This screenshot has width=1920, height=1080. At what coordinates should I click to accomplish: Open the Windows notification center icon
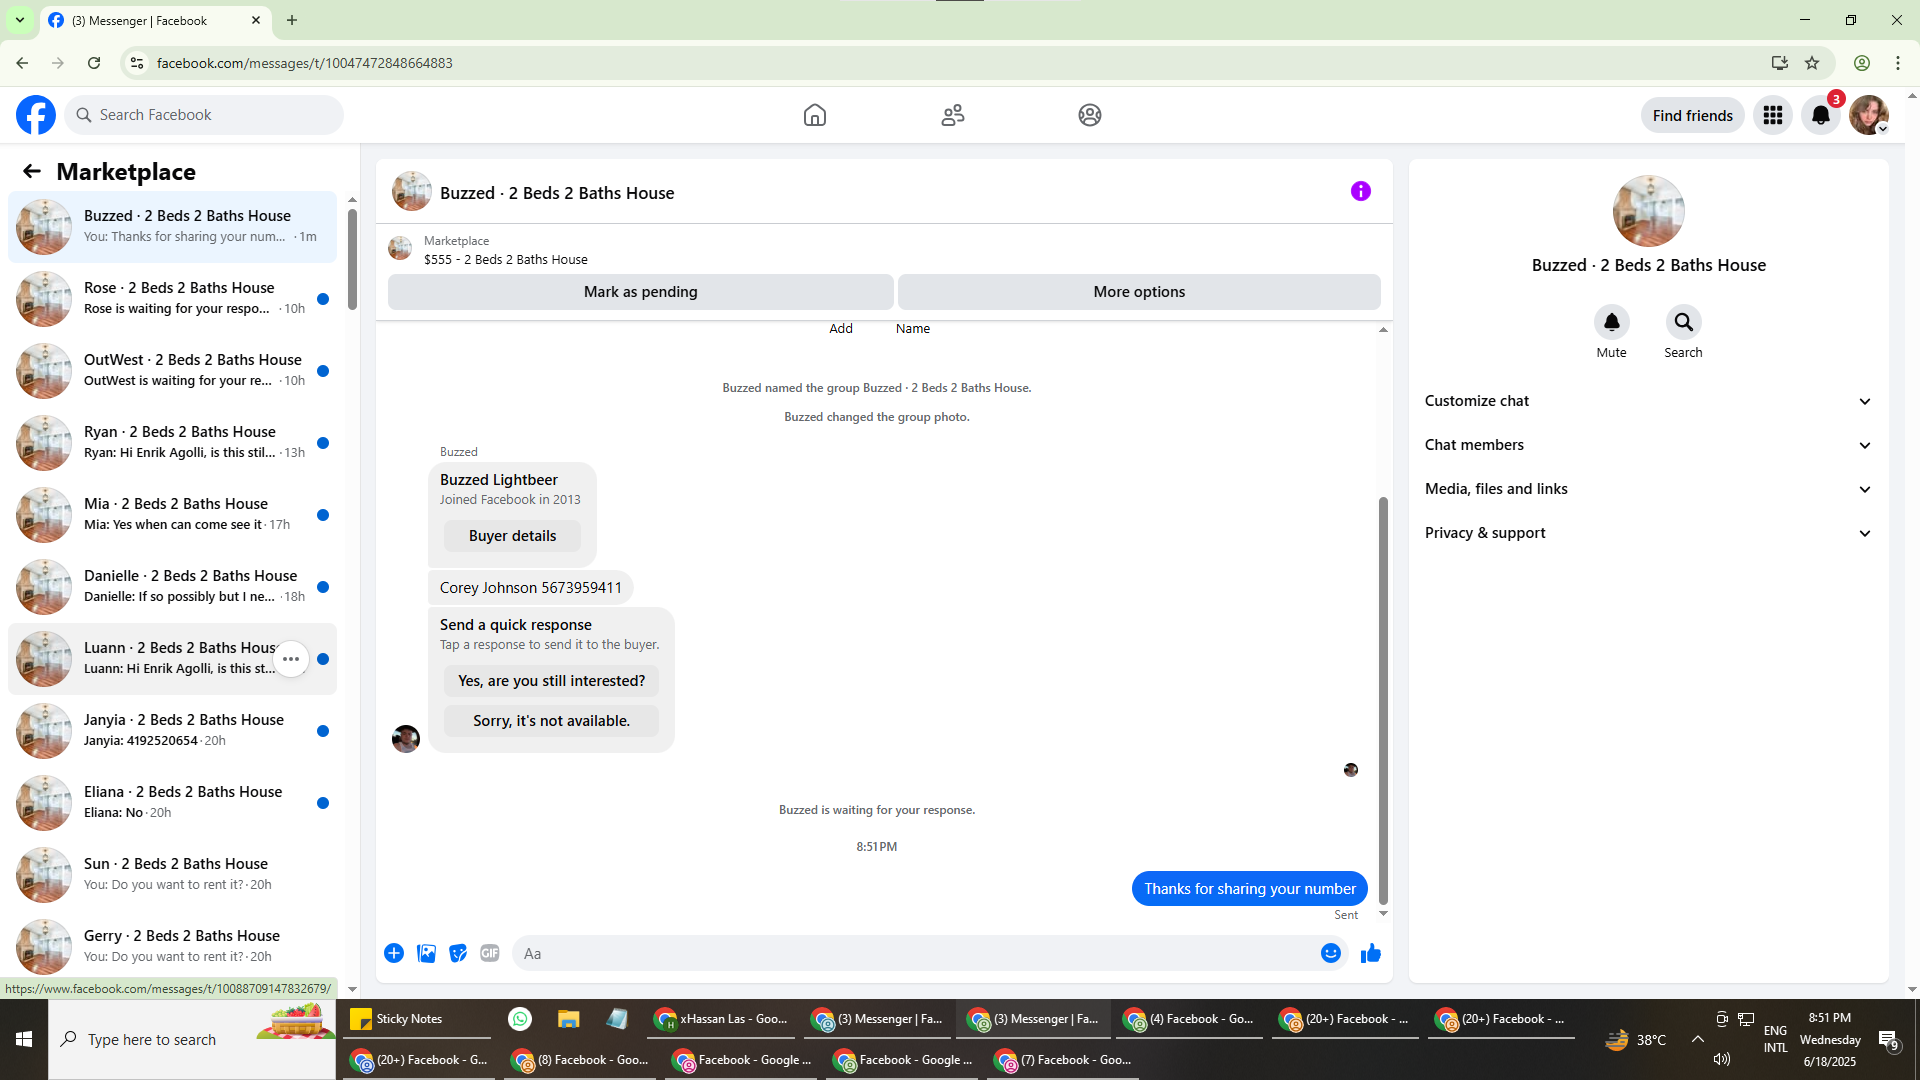pos(1888,1040)
